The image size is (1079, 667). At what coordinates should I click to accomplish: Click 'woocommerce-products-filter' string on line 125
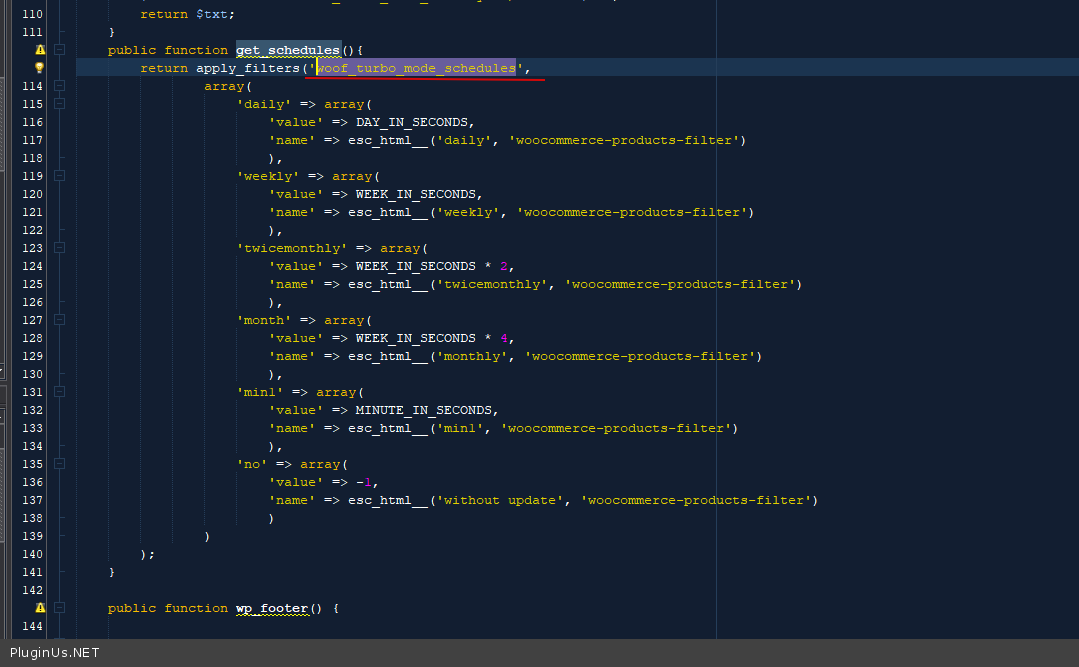[680, 284]
